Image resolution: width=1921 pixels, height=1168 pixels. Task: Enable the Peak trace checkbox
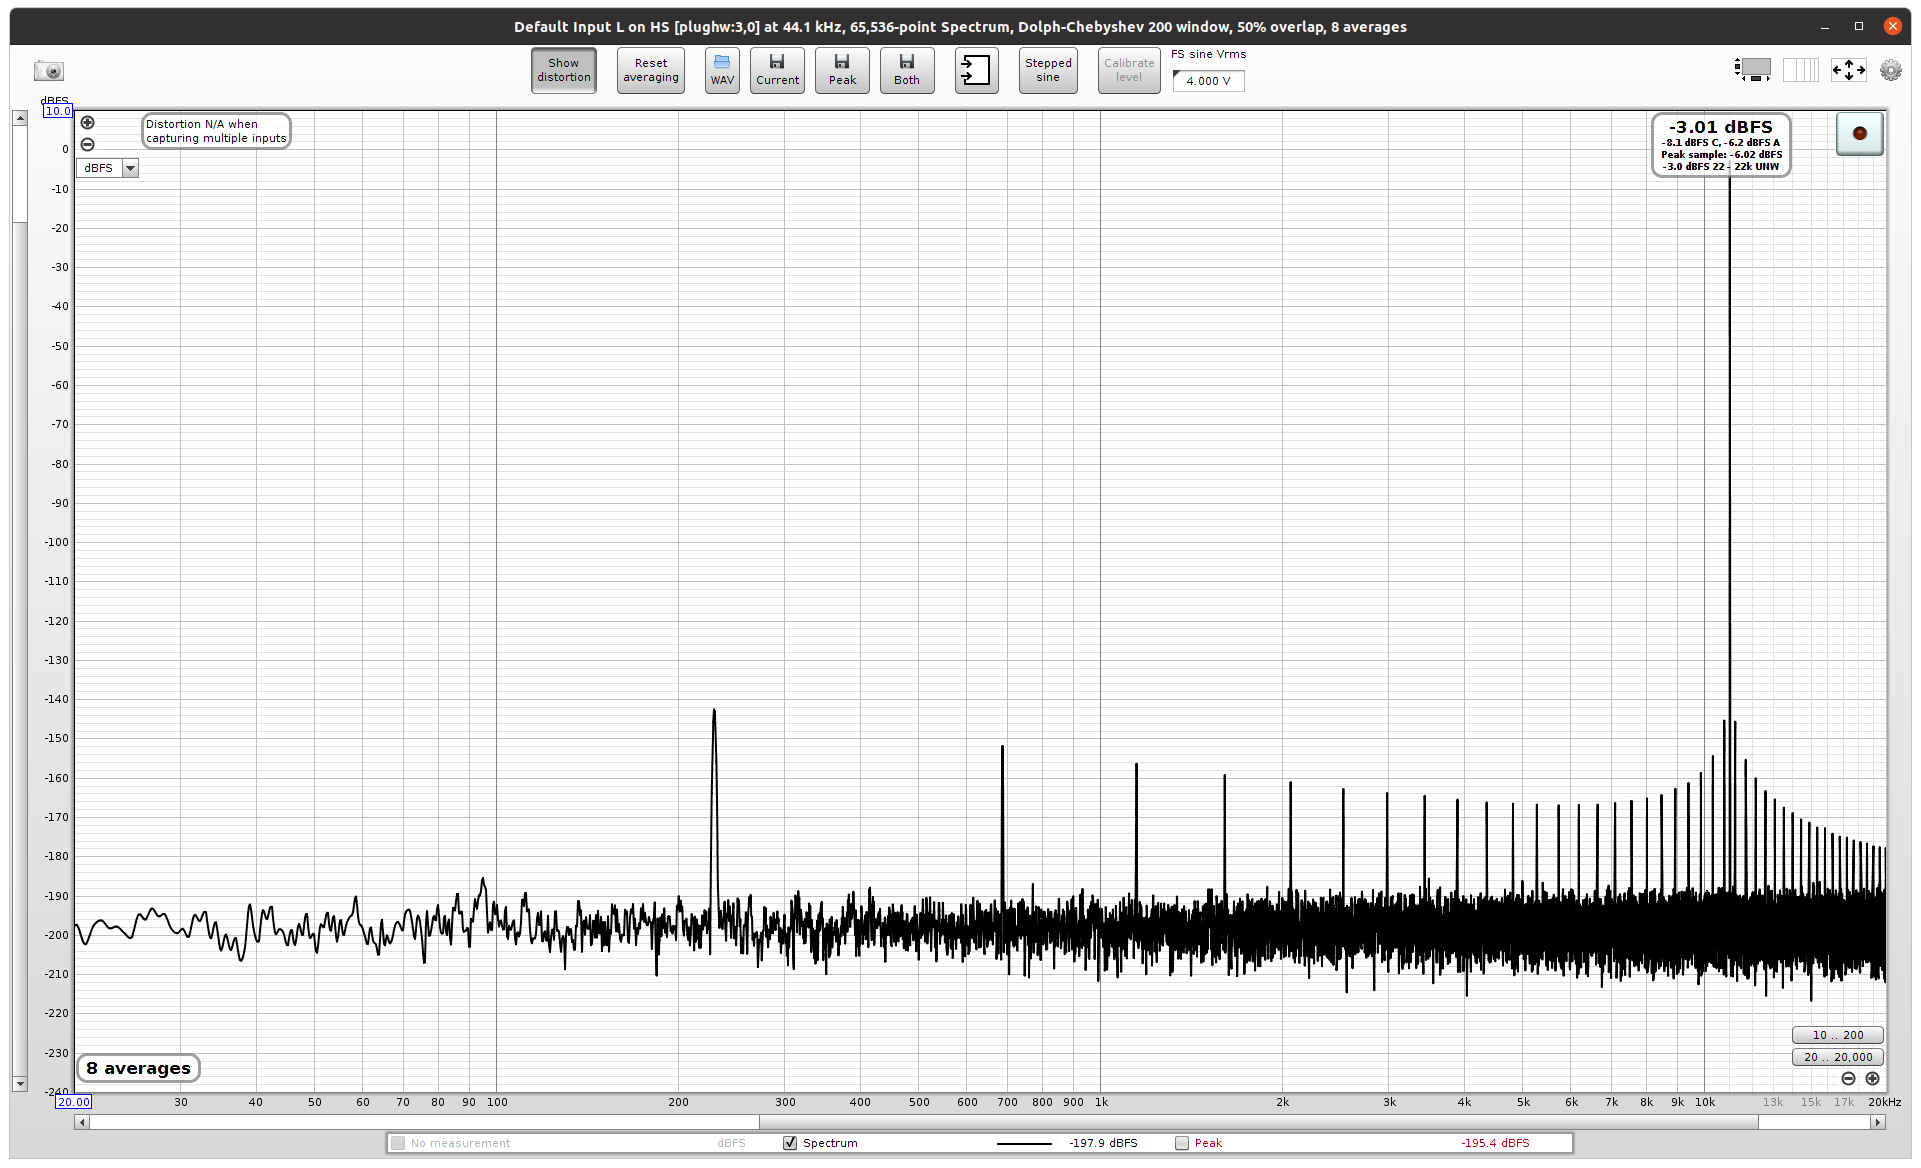click(1182, 1143)
